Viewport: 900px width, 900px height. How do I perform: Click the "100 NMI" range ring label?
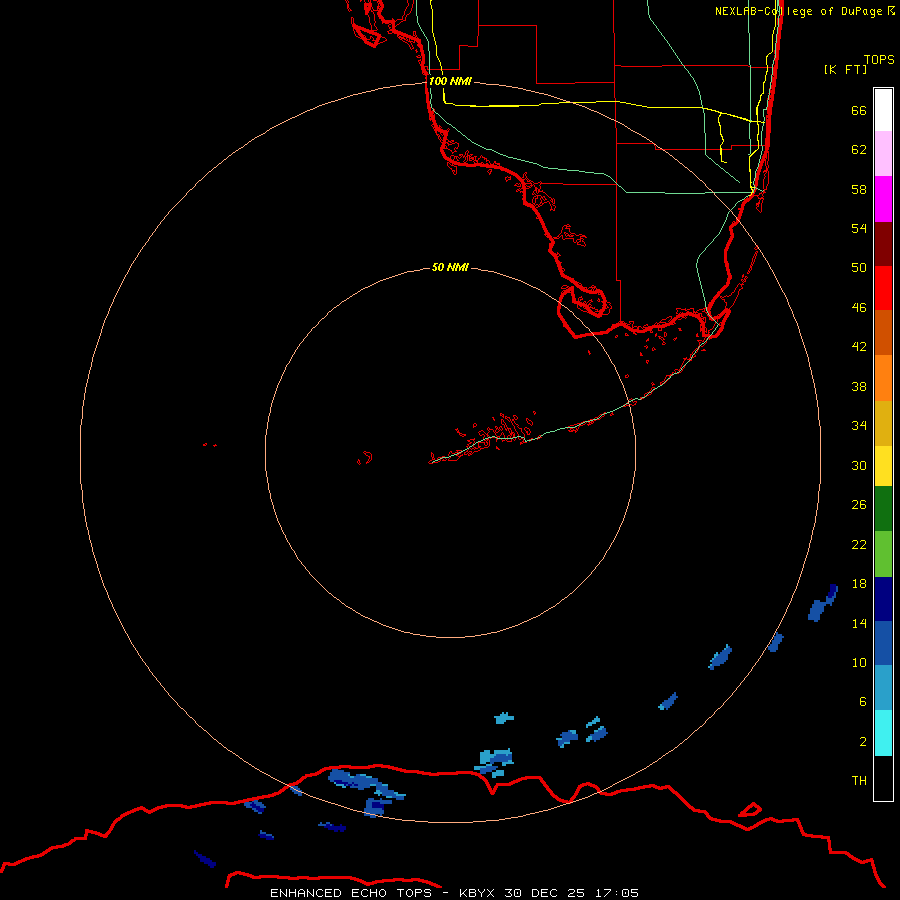coord(450,81)
